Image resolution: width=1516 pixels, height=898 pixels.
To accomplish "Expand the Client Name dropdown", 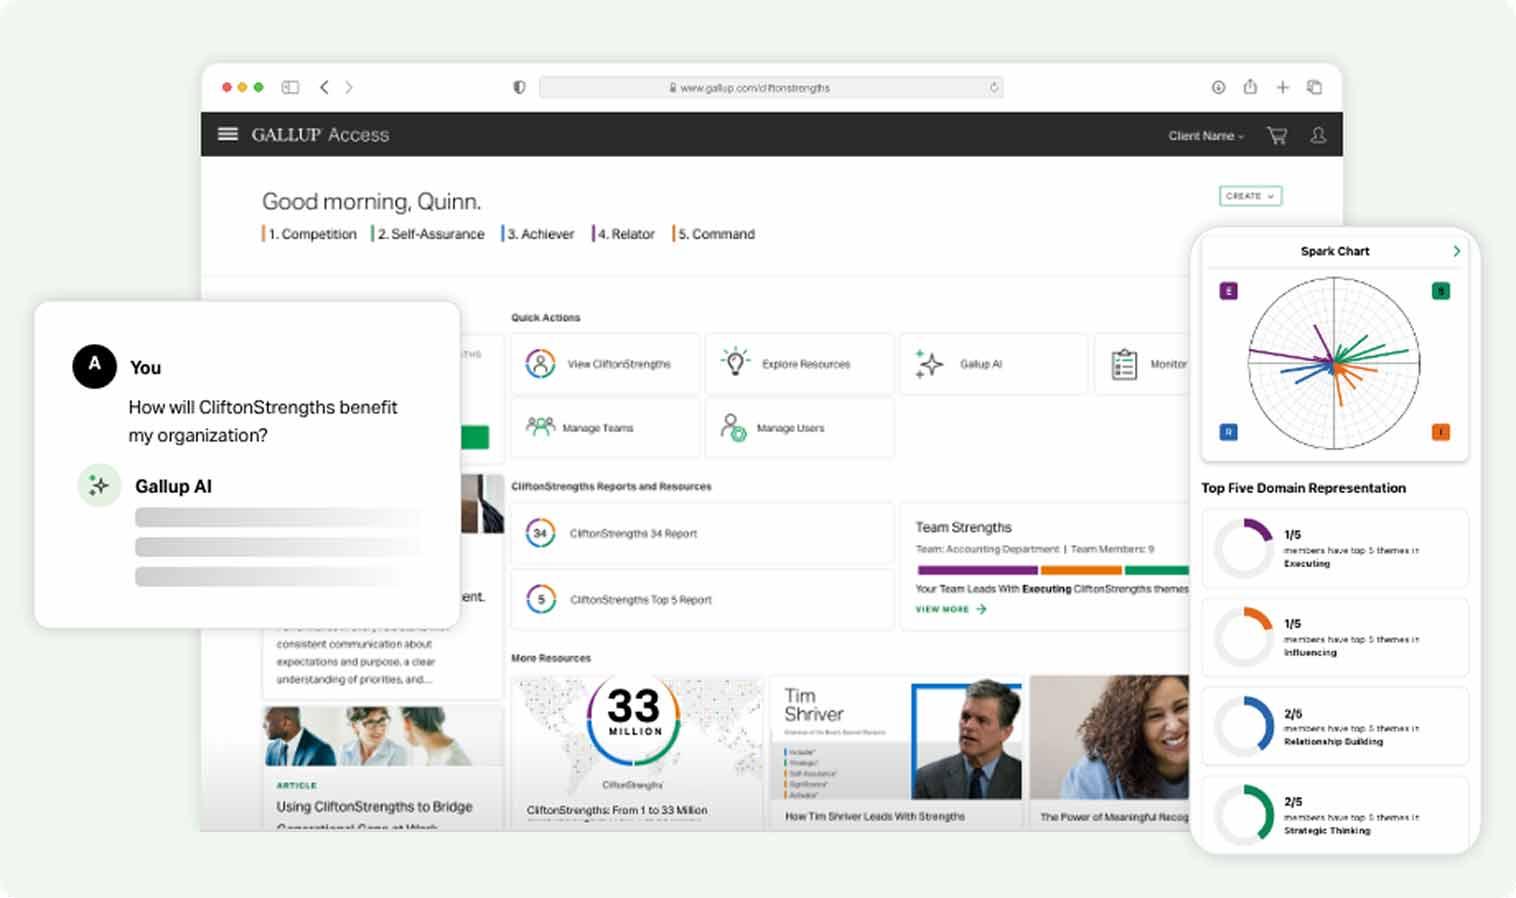I will (x=1204, y=135).
